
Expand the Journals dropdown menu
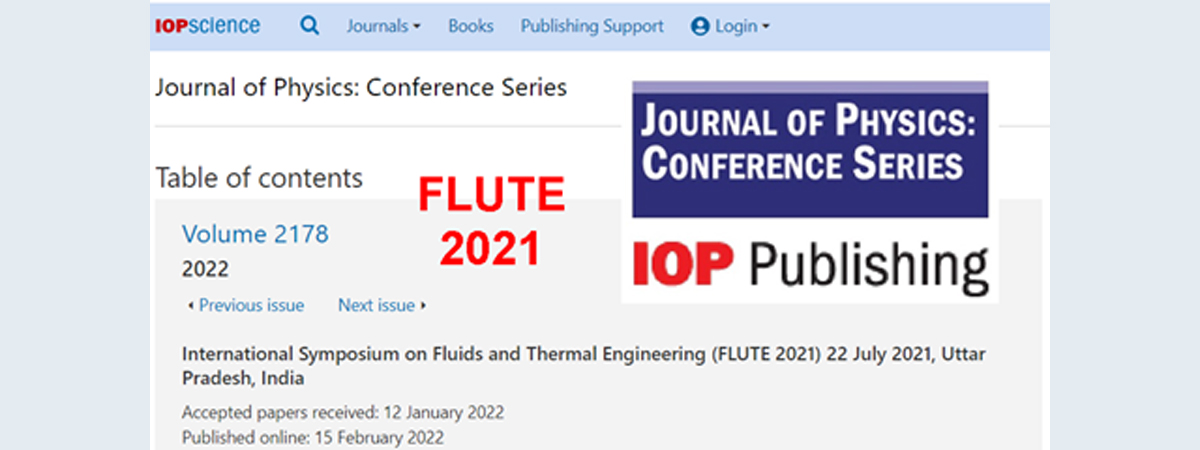coord(384,27)
